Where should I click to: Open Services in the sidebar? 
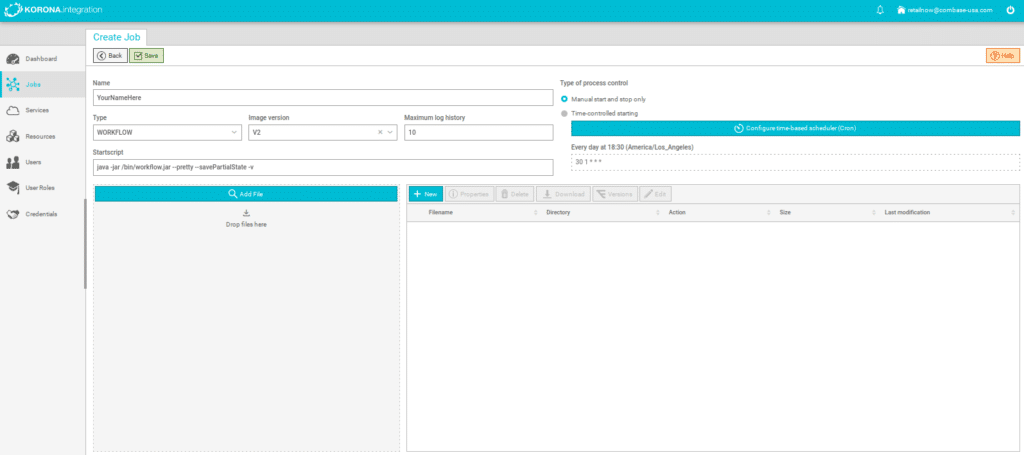[36, 110]
